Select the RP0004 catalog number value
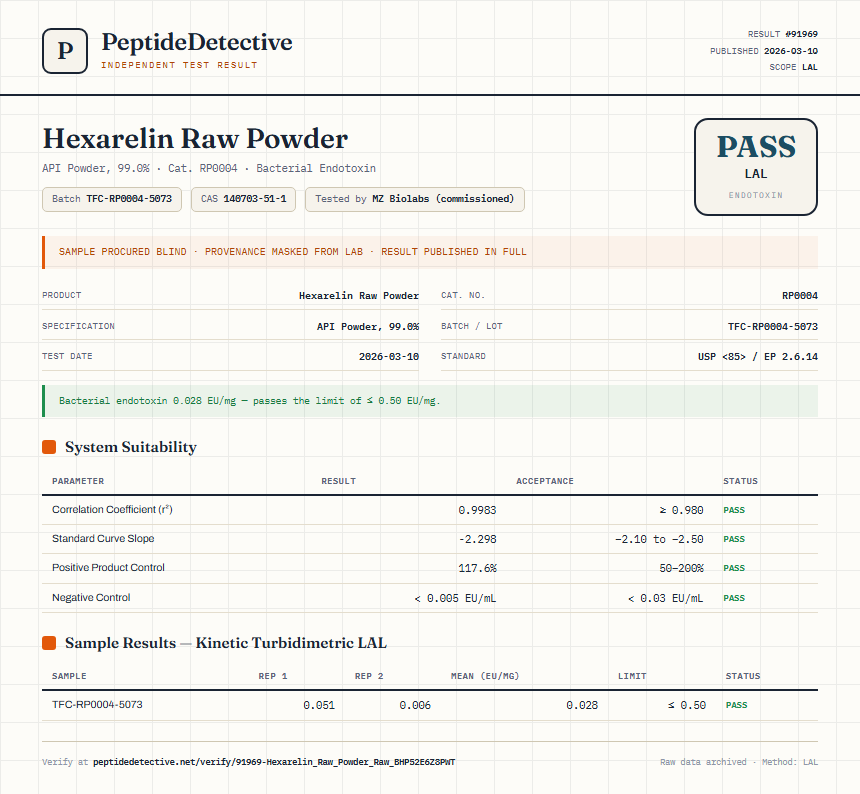This screenshot has height=794, width=860. tap(800, 296)
